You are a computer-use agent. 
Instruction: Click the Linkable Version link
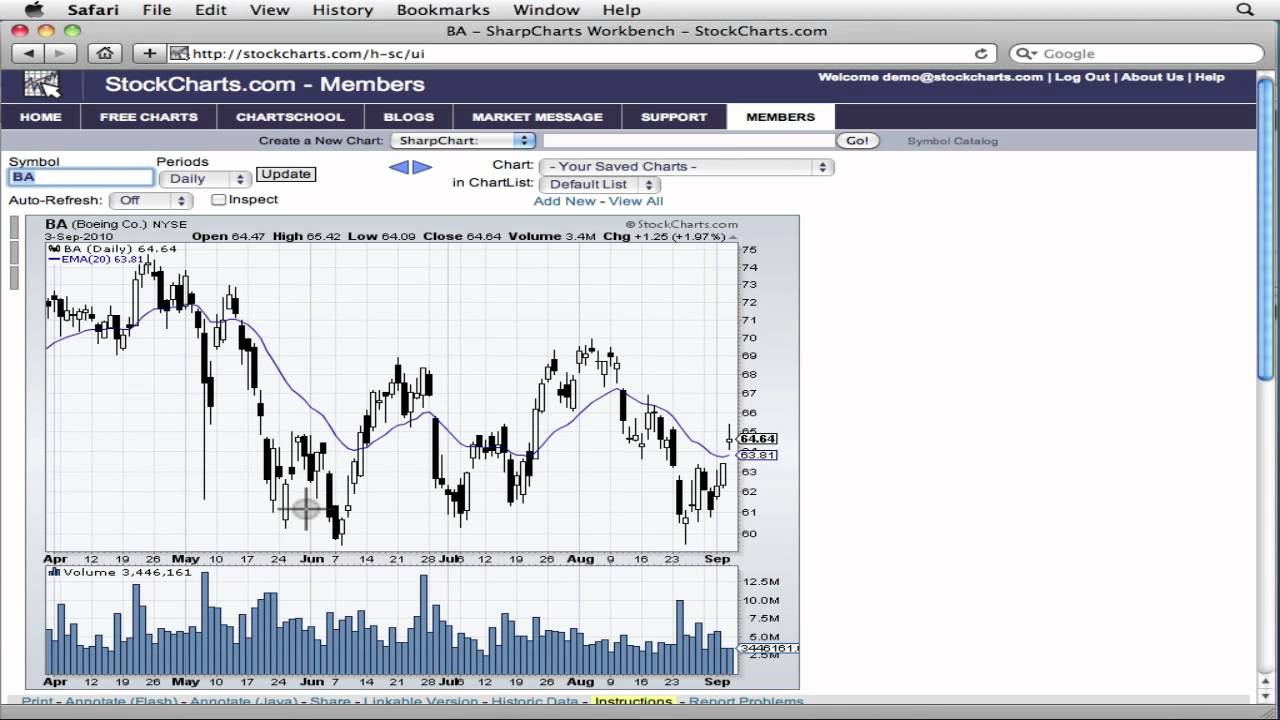[421, 702]
